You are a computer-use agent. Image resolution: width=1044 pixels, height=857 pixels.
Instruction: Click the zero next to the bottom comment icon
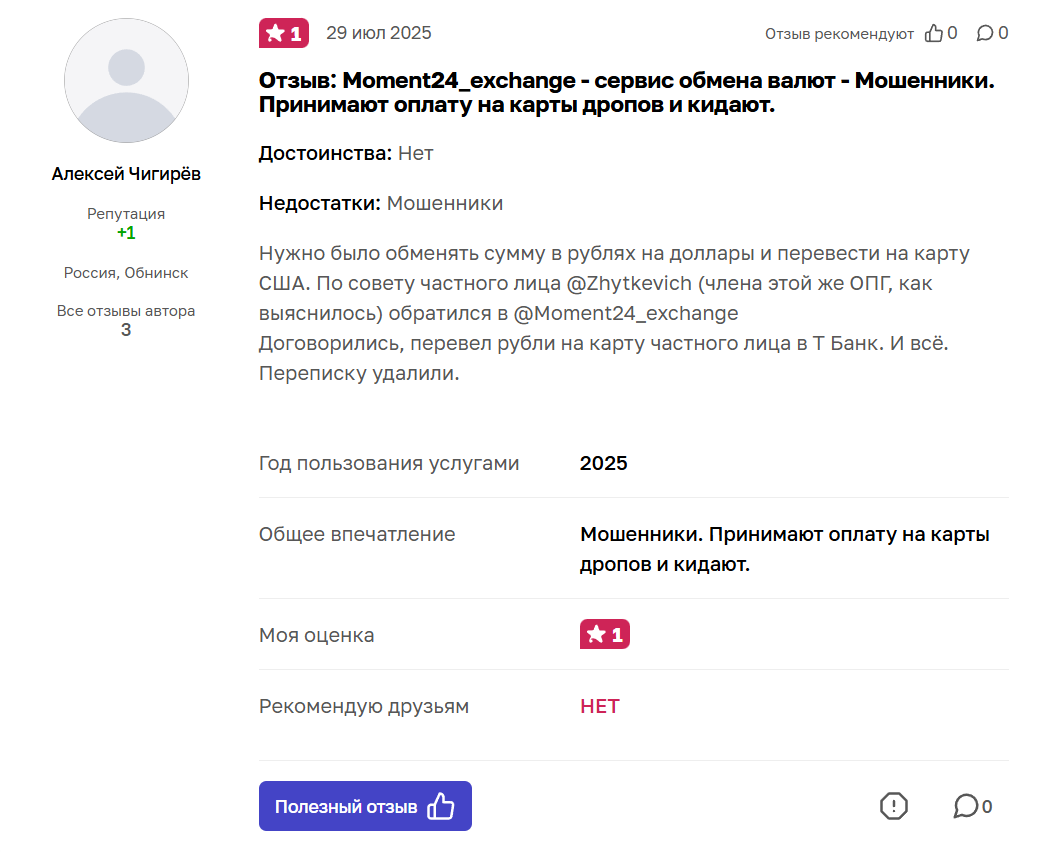[x=985, y=806]
